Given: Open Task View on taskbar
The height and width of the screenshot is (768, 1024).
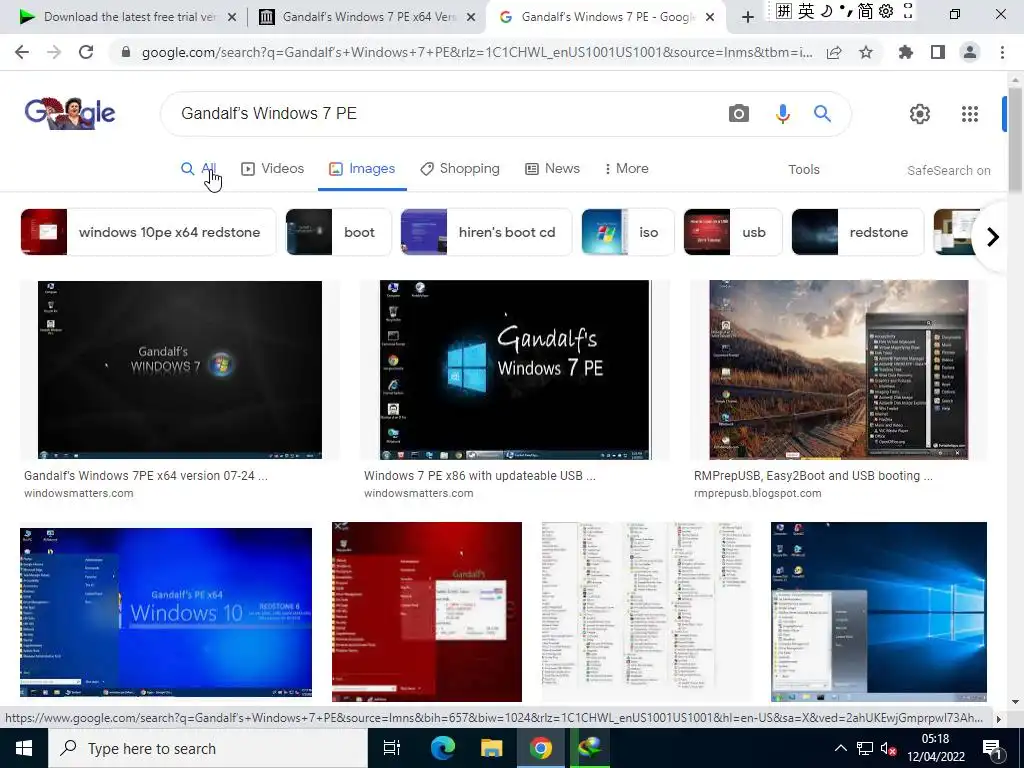Looking at the screenshot, I should [x=391, y=748].
